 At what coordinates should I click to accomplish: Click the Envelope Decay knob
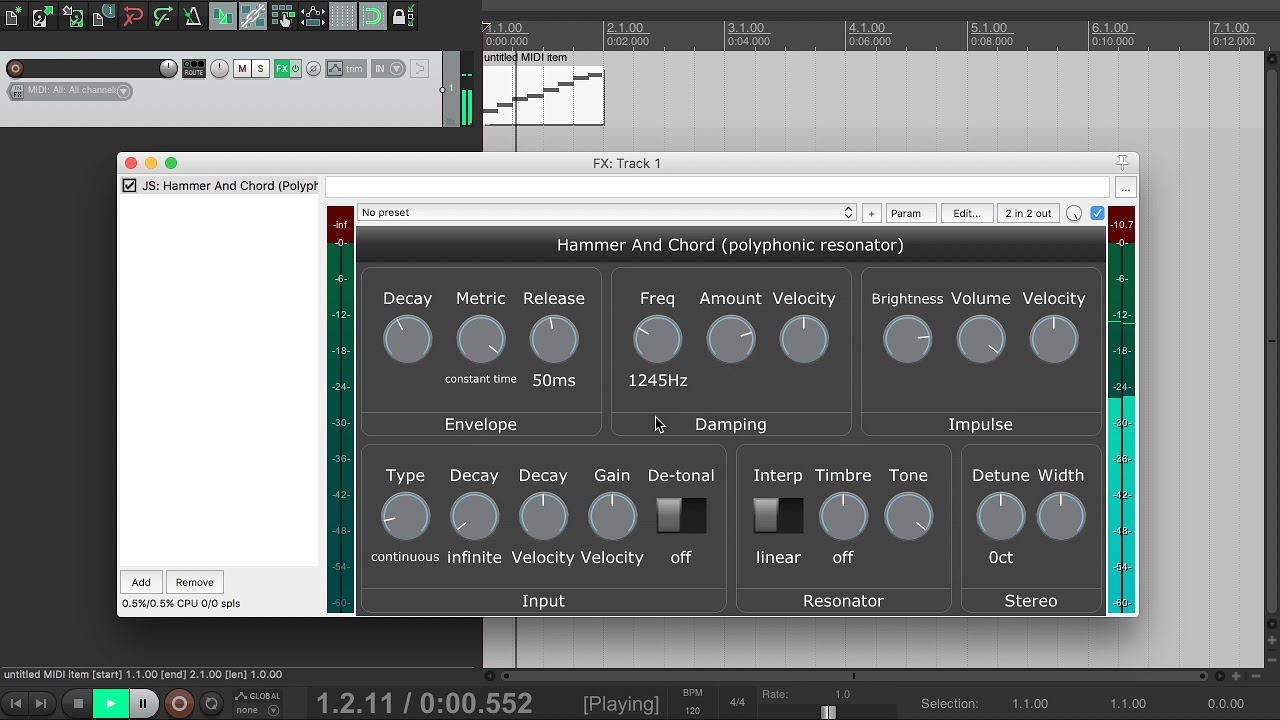pos(407,340)
